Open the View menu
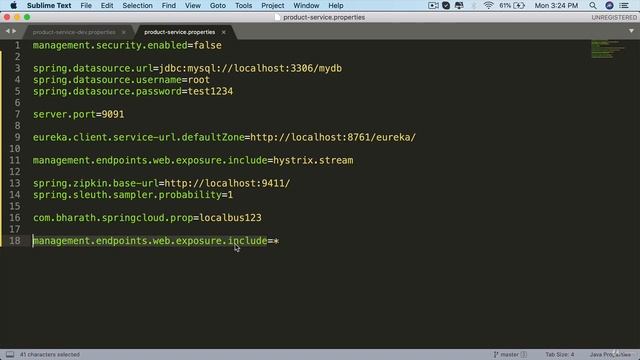The image size is (640, 360). 193,5
